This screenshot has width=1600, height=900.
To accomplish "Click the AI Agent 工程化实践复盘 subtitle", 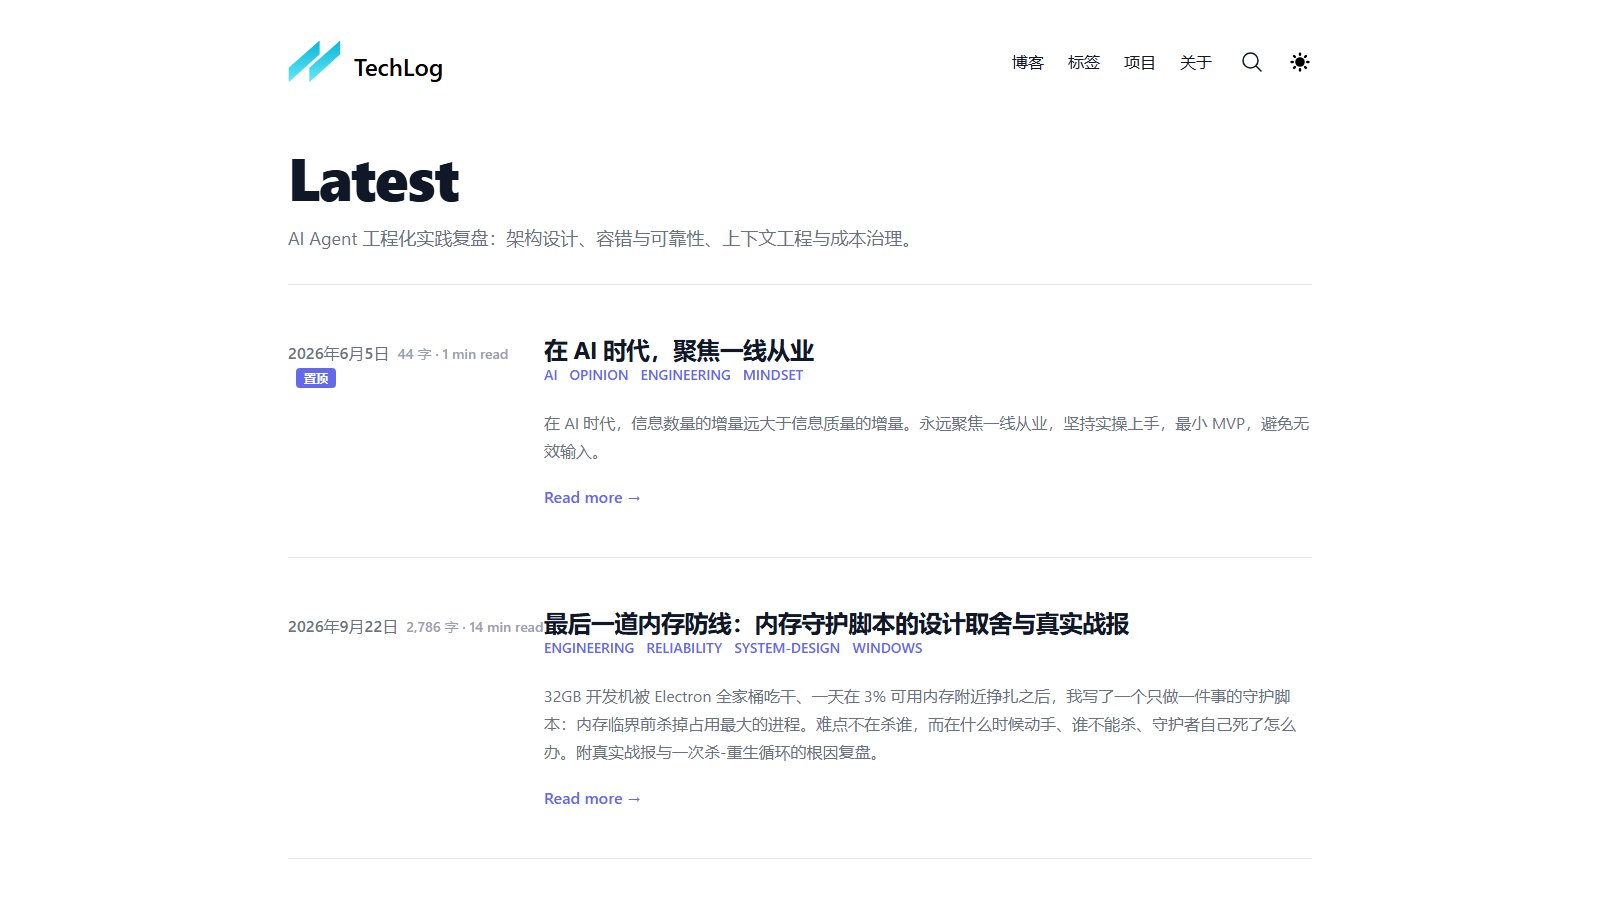I will (604, 239).
